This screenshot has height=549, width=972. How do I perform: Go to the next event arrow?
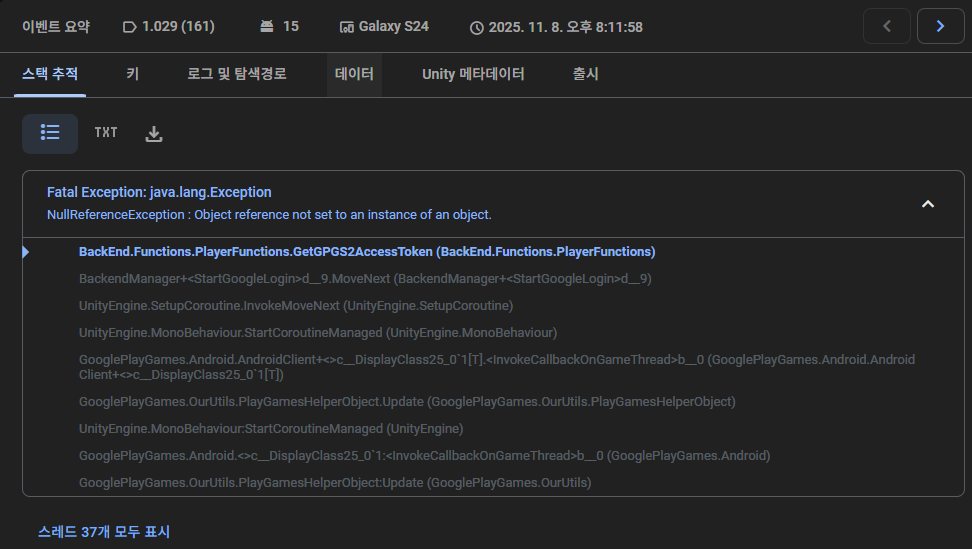(940, 27)
